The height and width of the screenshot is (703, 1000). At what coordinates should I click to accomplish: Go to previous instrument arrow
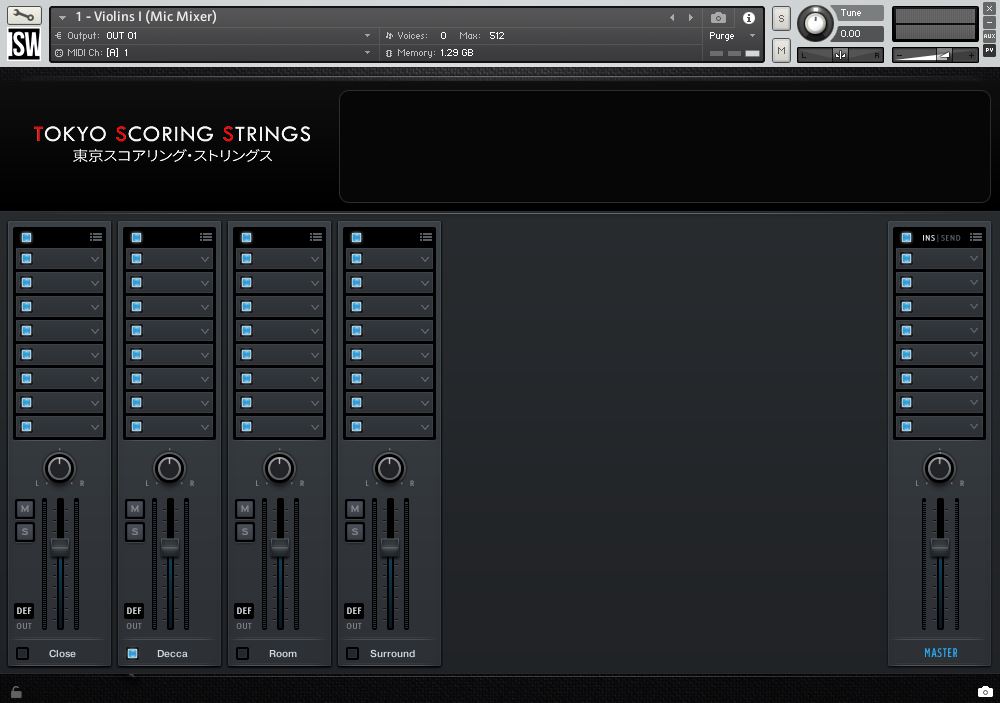point(672,17)
